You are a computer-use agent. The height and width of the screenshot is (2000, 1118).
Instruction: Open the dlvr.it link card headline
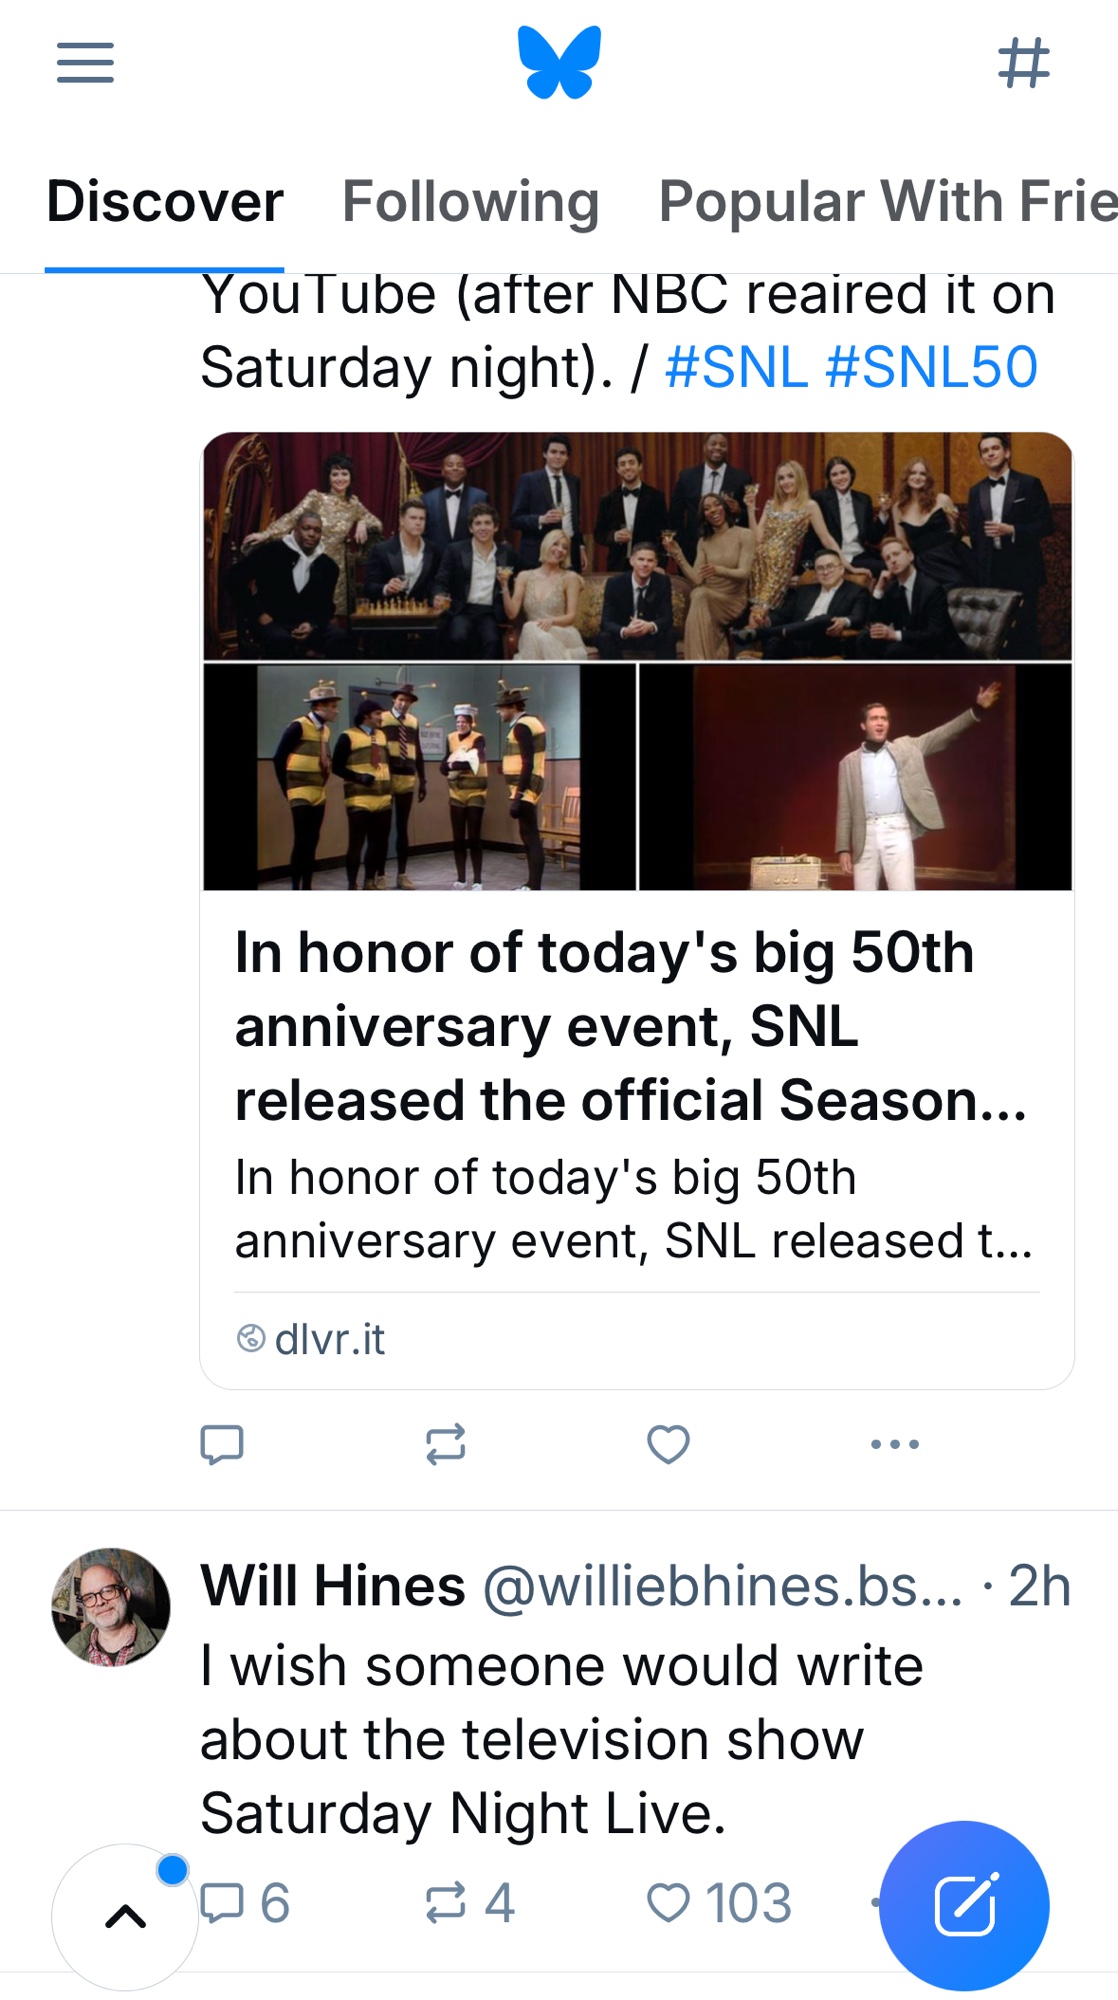[630, 1026]
